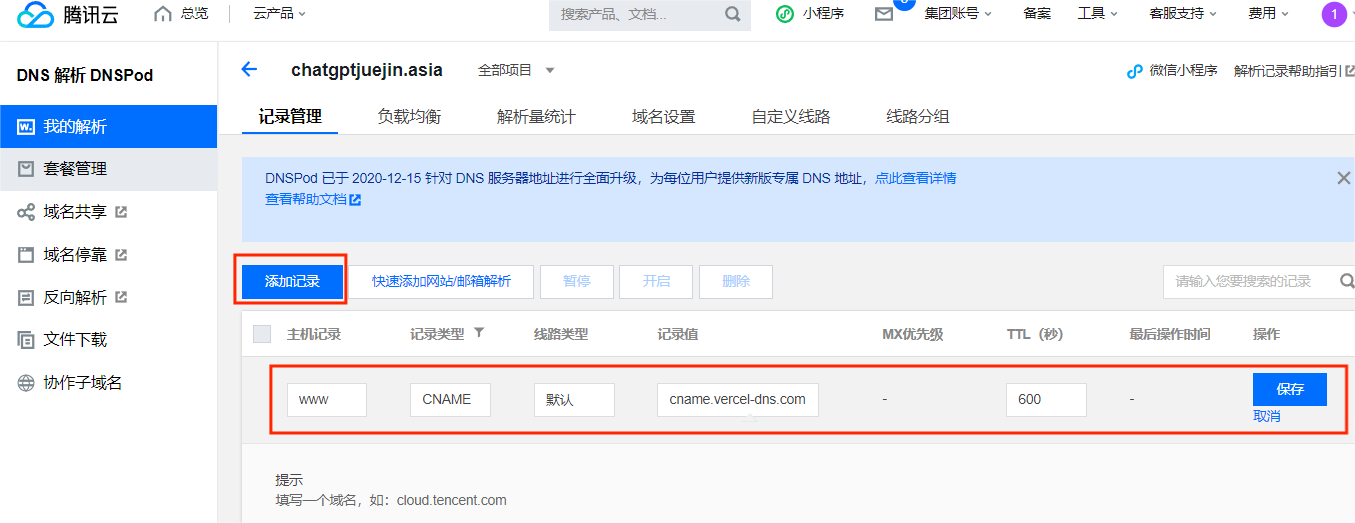
Task: Open 备案 in the top bar
Action: point(1037,14)
